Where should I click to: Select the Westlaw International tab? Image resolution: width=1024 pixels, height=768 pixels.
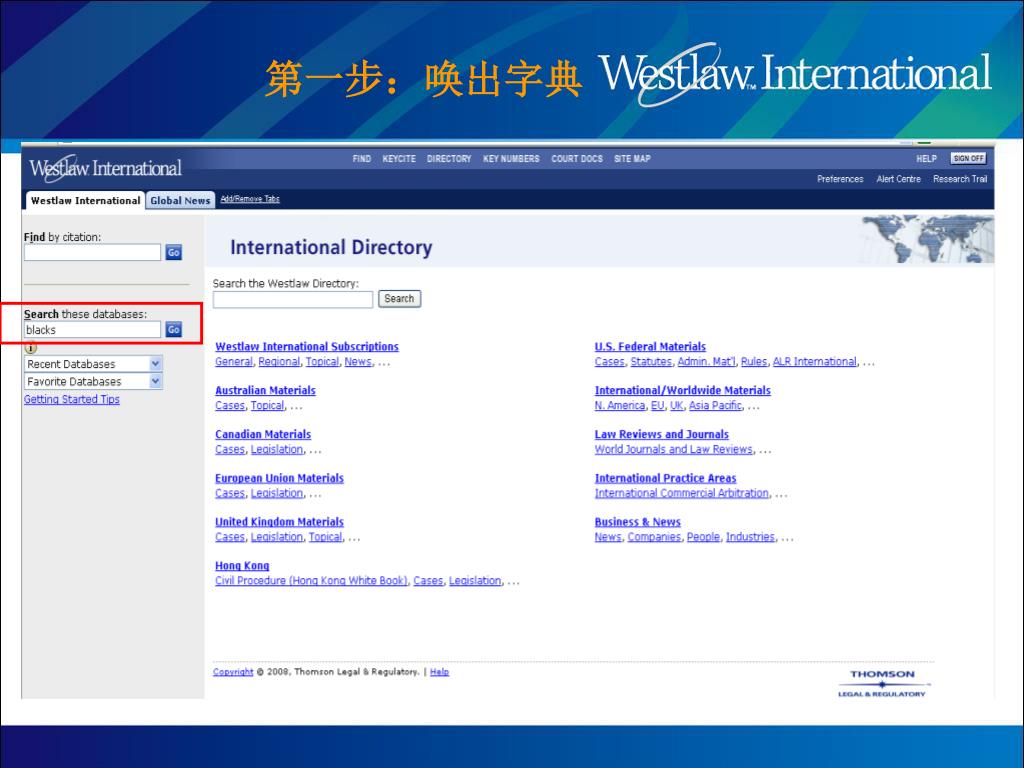tap(85, 200)
